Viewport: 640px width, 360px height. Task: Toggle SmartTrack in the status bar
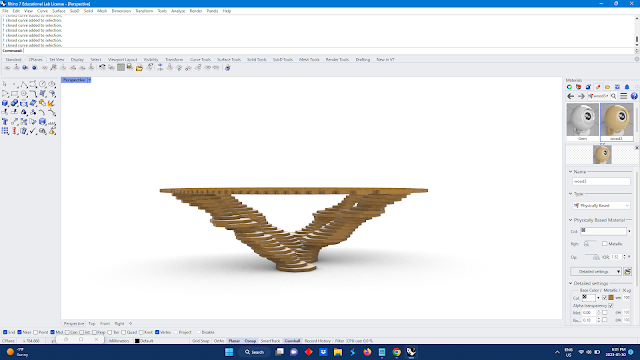point(270,341)
